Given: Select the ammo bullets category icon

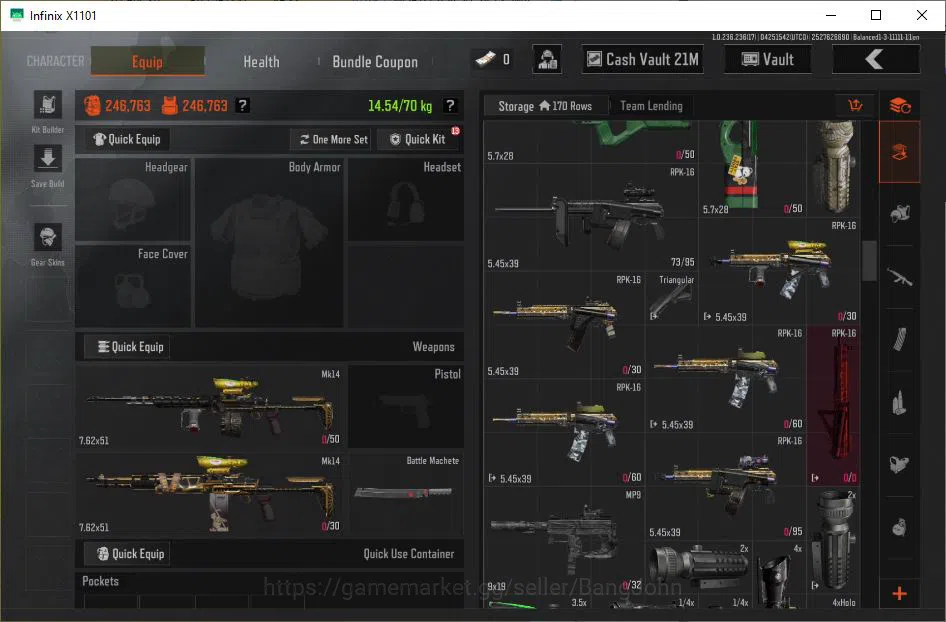Looking at the screenshot, I should tap(900, 402).
